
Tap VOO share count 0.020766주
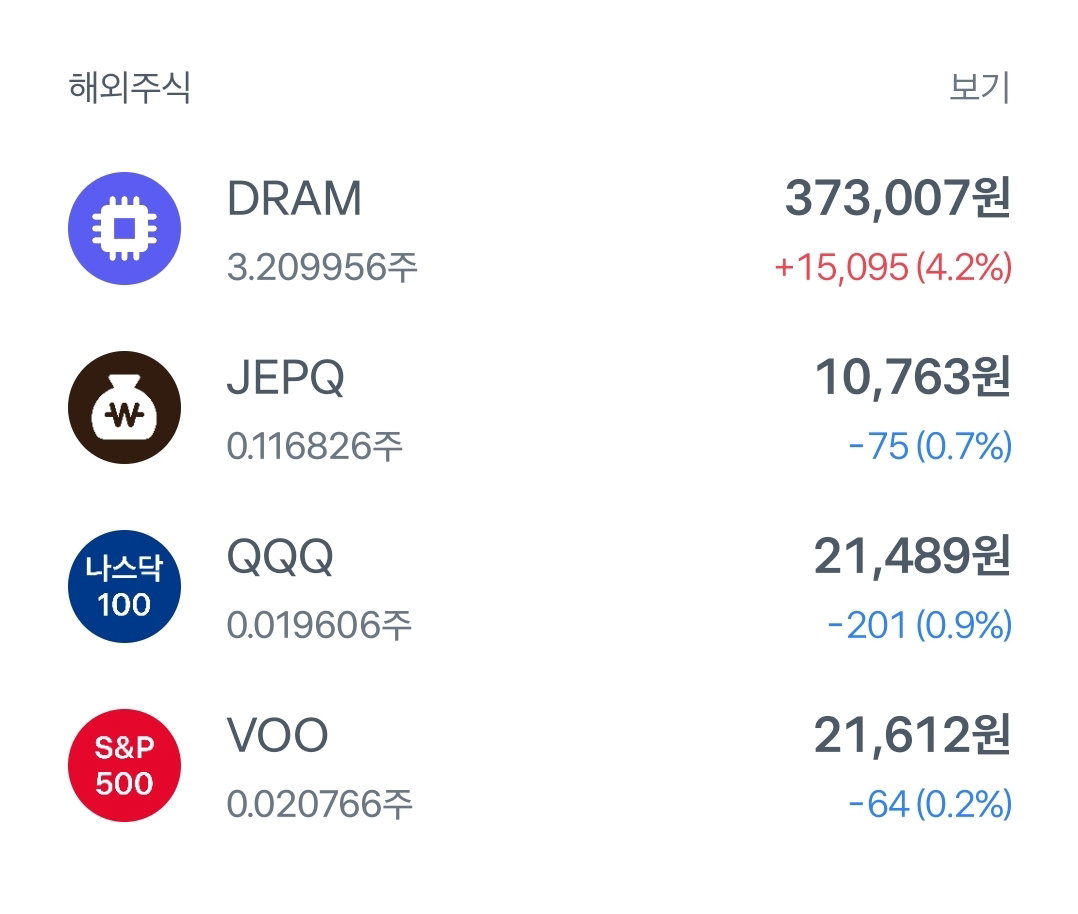coord(320,803)
